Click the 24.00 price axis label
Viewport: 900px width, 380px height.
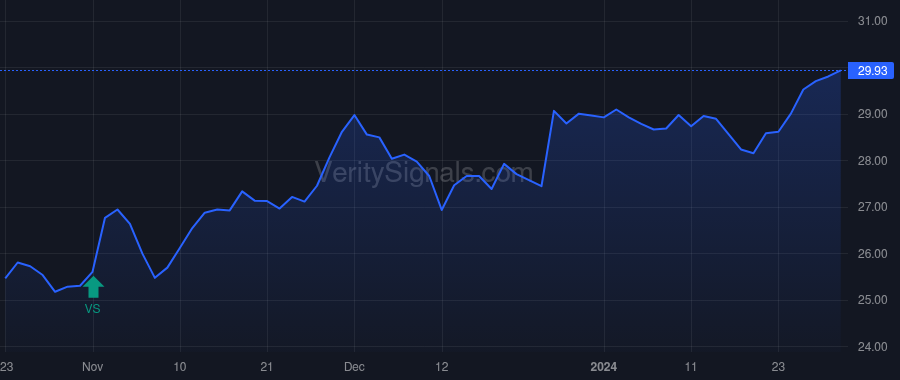[872, 347]
